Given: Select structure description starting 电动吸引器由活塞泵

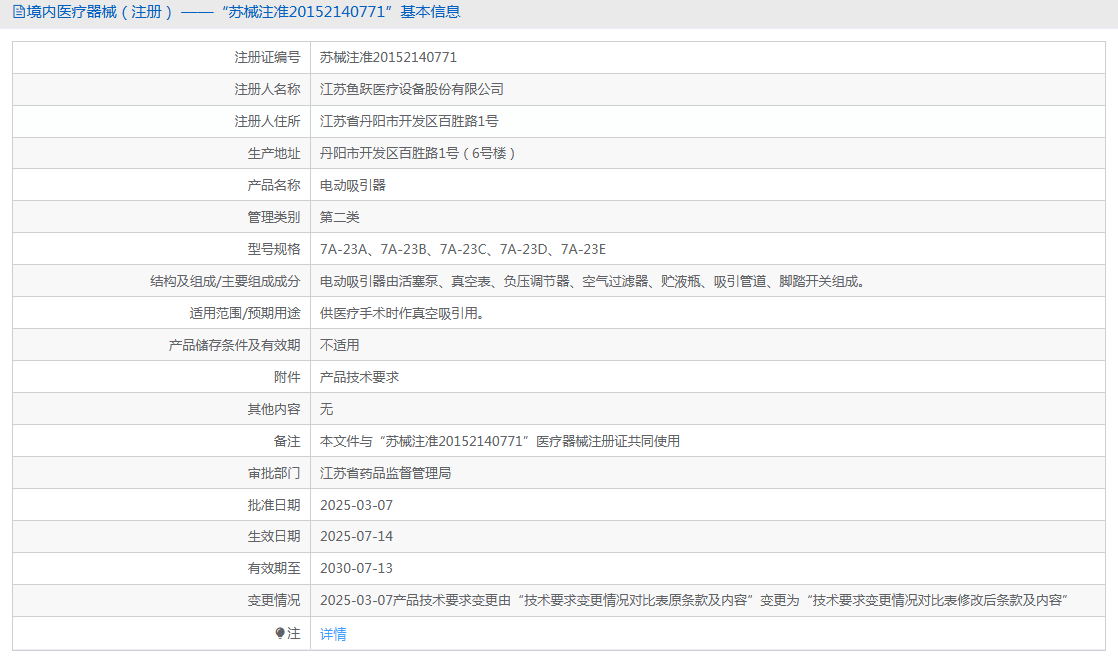Looking at the screenshot, I should (x=593, y=282).
